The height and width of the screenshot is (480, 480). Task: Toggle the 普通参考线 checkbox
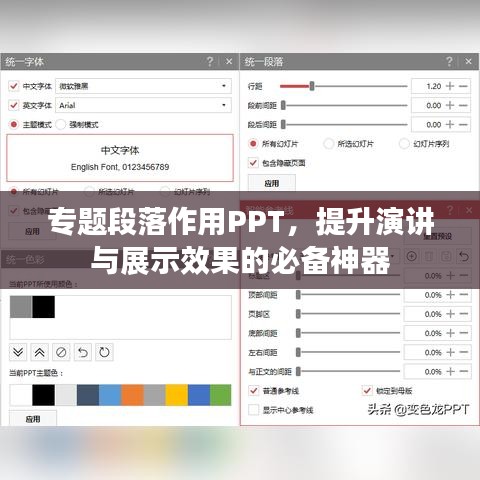[x=254, y=391]
